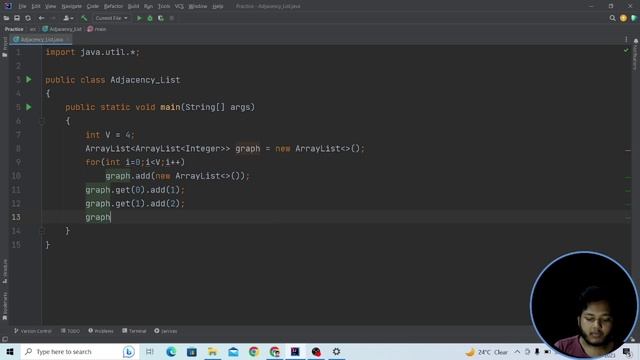
Task: Open the Window menu
Action: coord(198,6)
